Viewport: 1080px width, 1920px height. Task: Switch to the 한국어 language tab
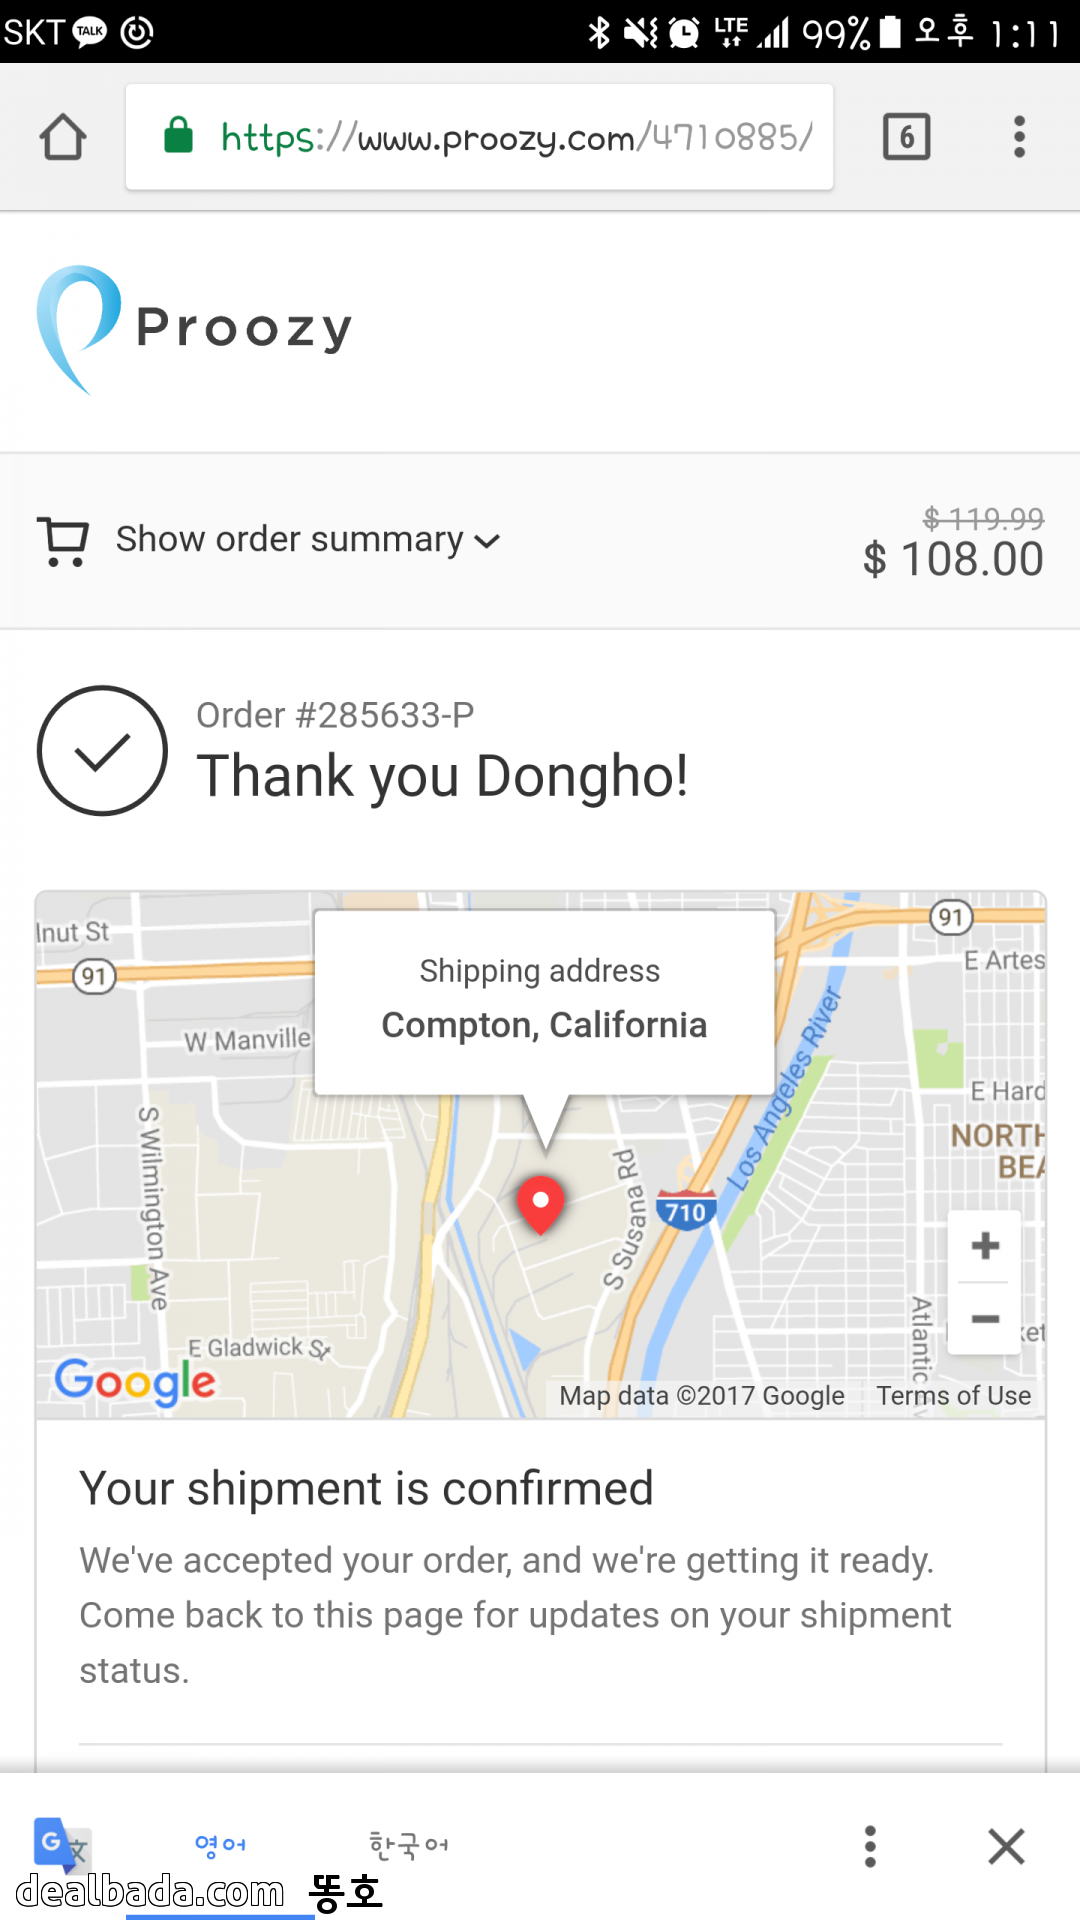click(408, 1846)
